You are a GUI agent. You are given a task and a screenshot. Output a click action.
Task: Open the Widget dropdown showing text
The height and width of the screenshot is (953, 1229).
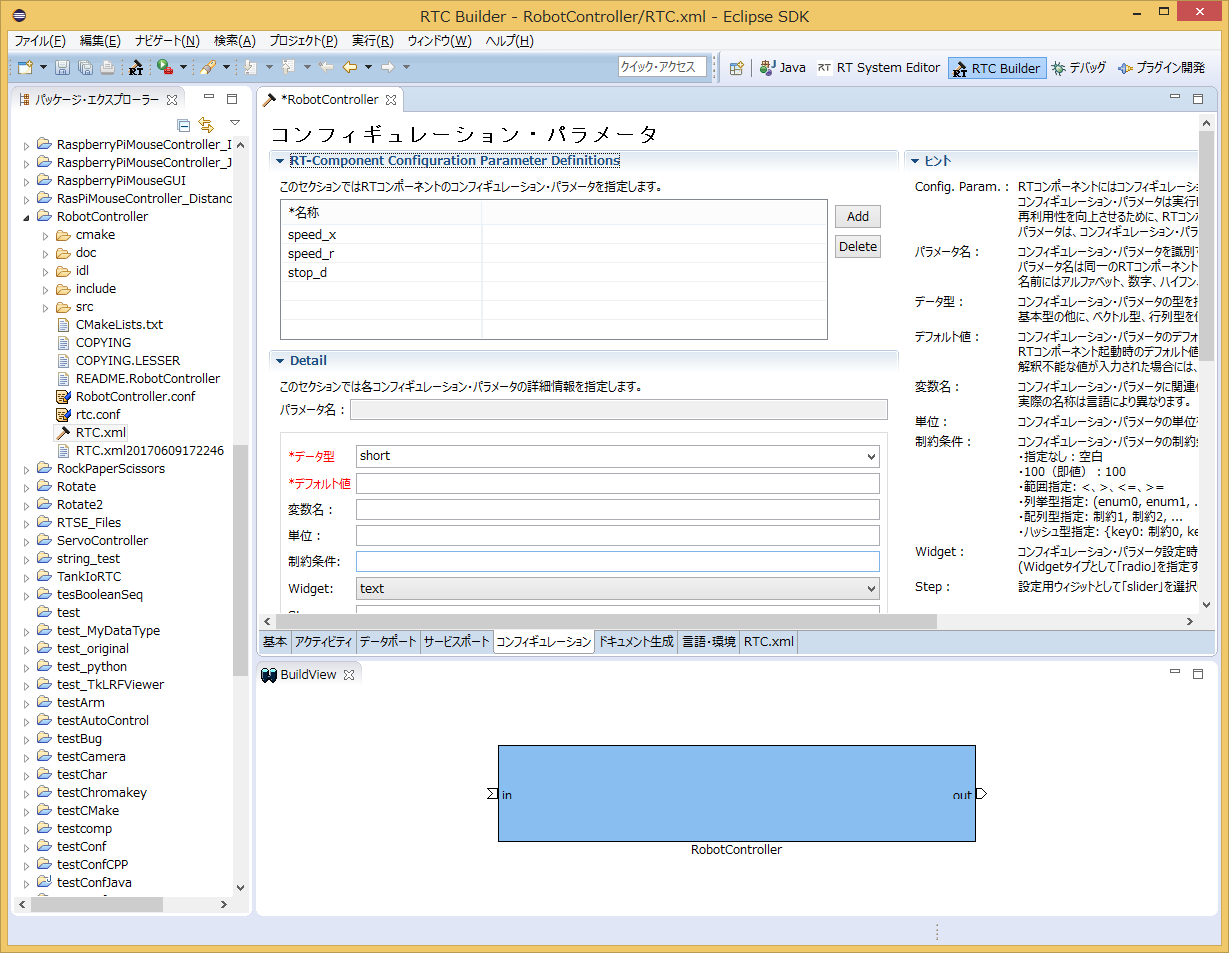point(617,589)
